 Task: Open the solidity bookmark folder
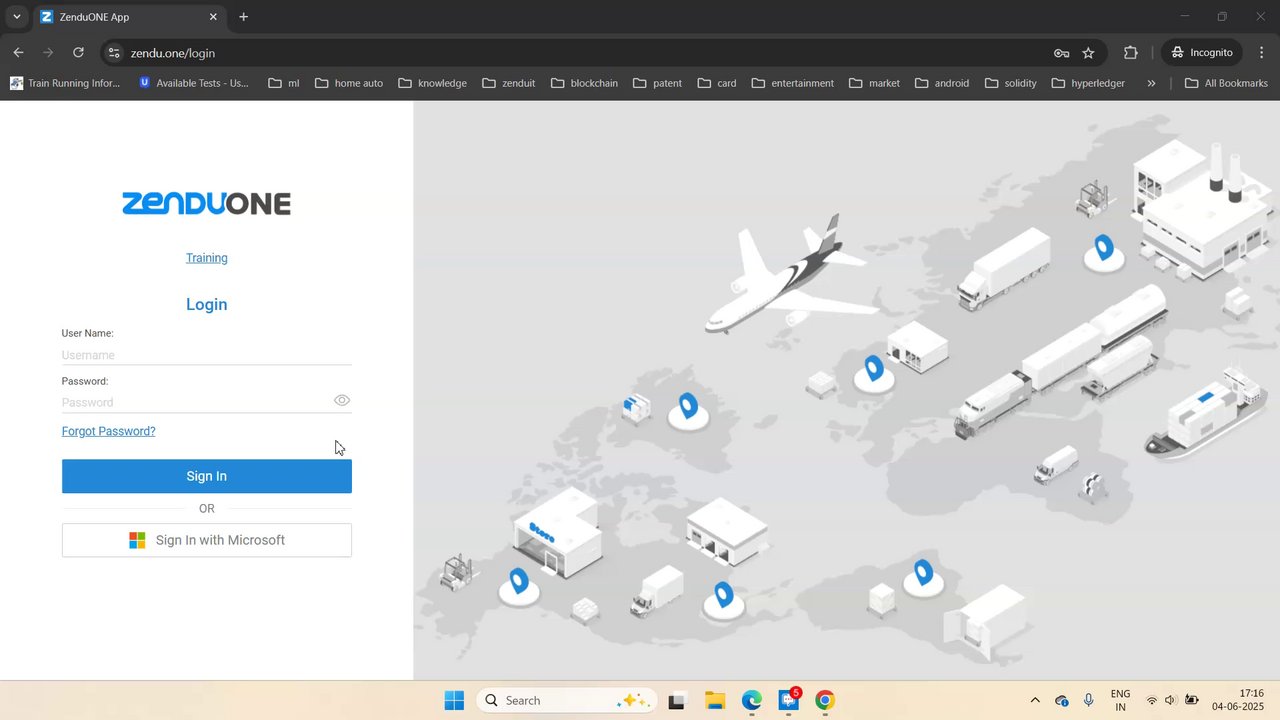coord(1011,83)
